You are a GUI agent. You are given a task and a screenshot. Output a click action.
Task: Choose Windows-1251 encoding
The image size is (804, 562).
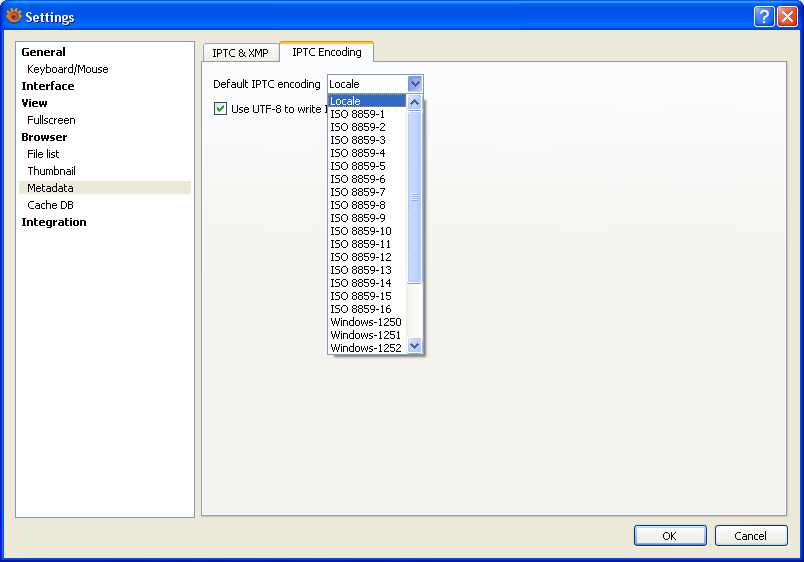[367, 335]
